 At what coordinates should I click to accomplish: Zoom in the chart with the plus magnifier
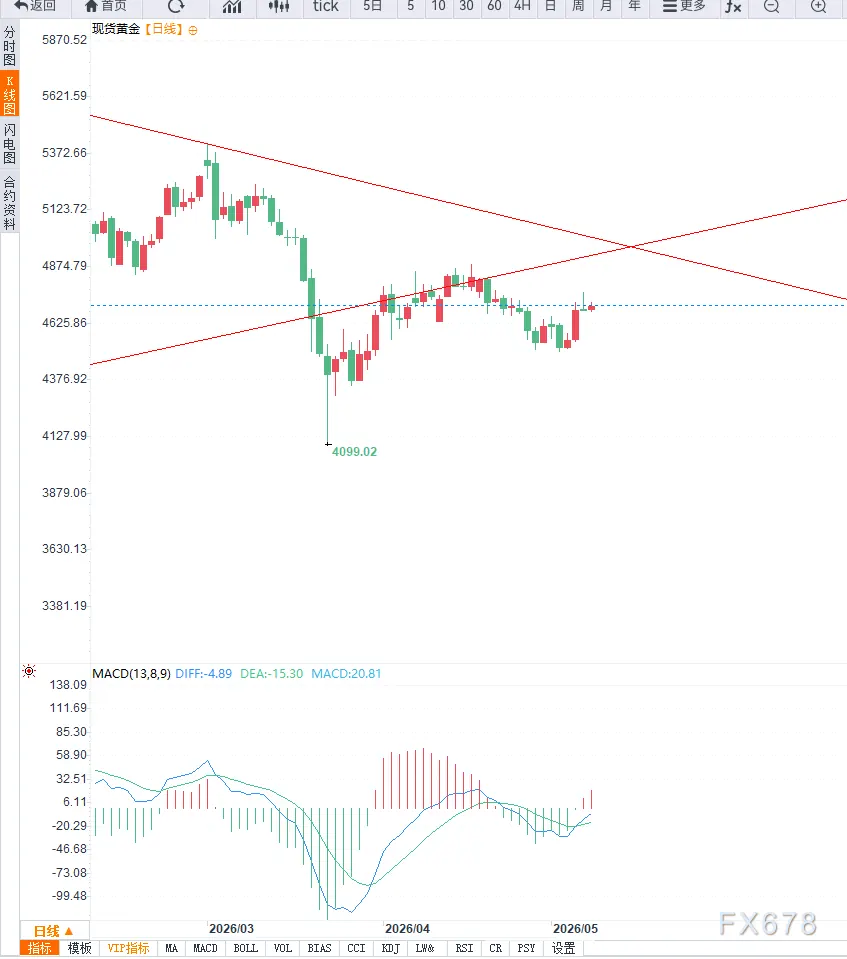(x=818, y=6)
